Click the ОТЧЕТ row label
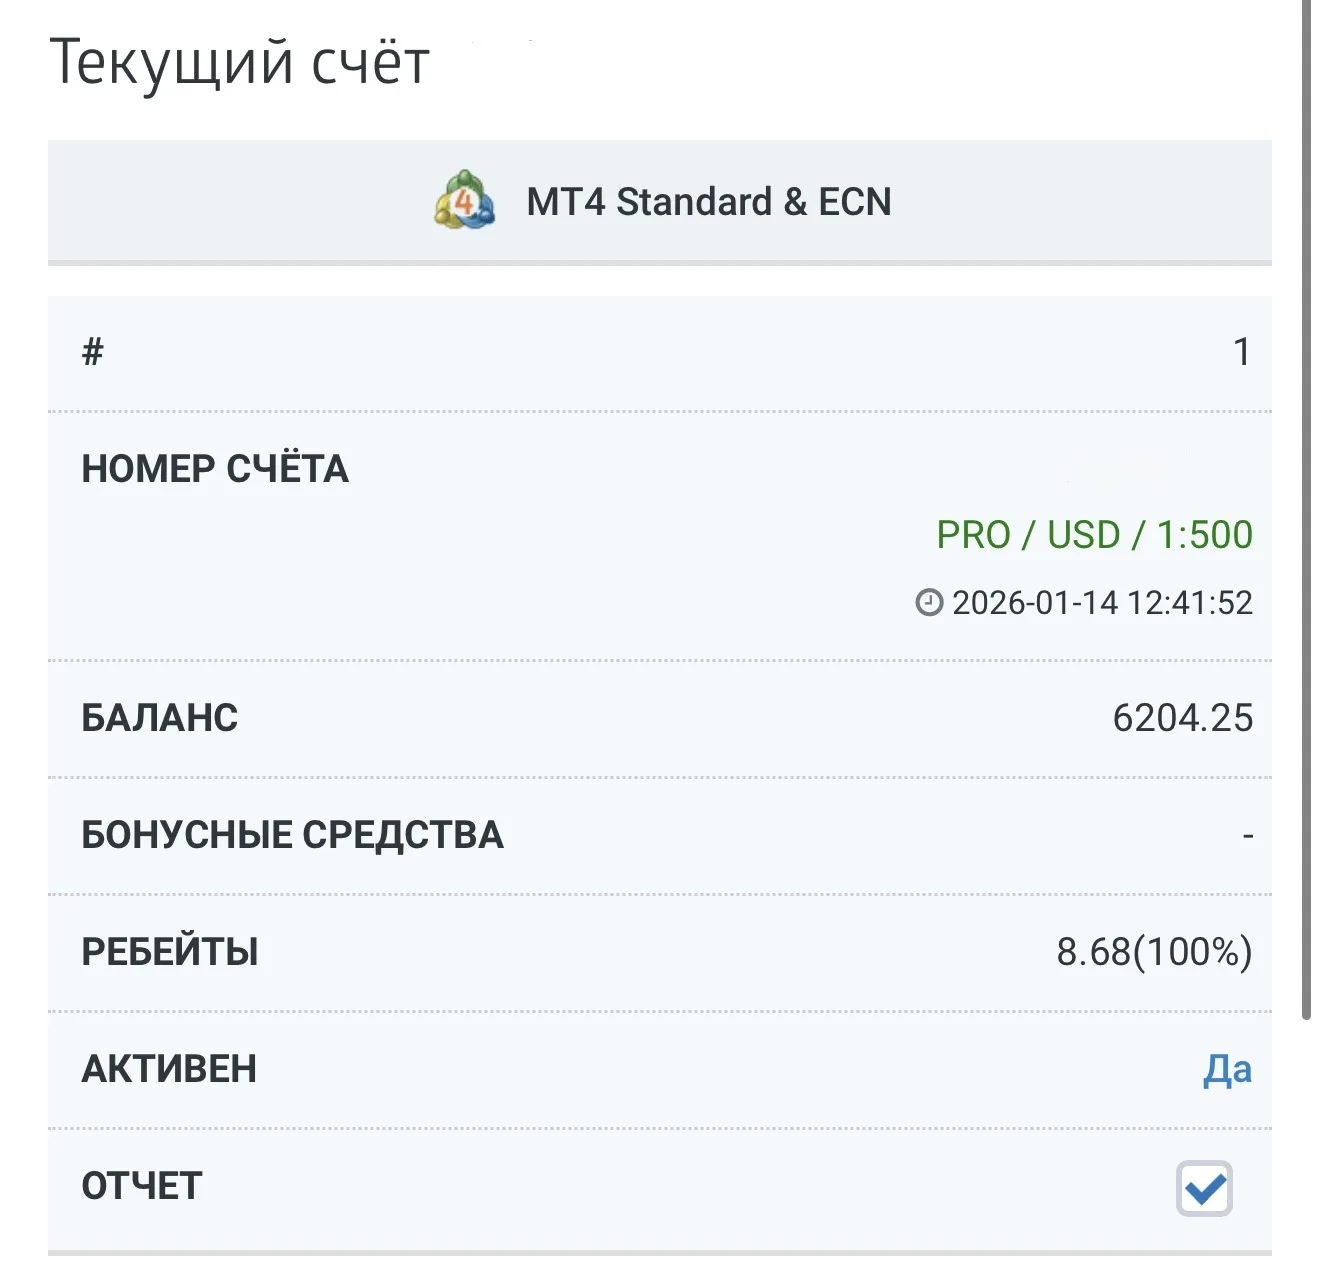This screenshot has height=1274, width=1320. [142, 1186]
